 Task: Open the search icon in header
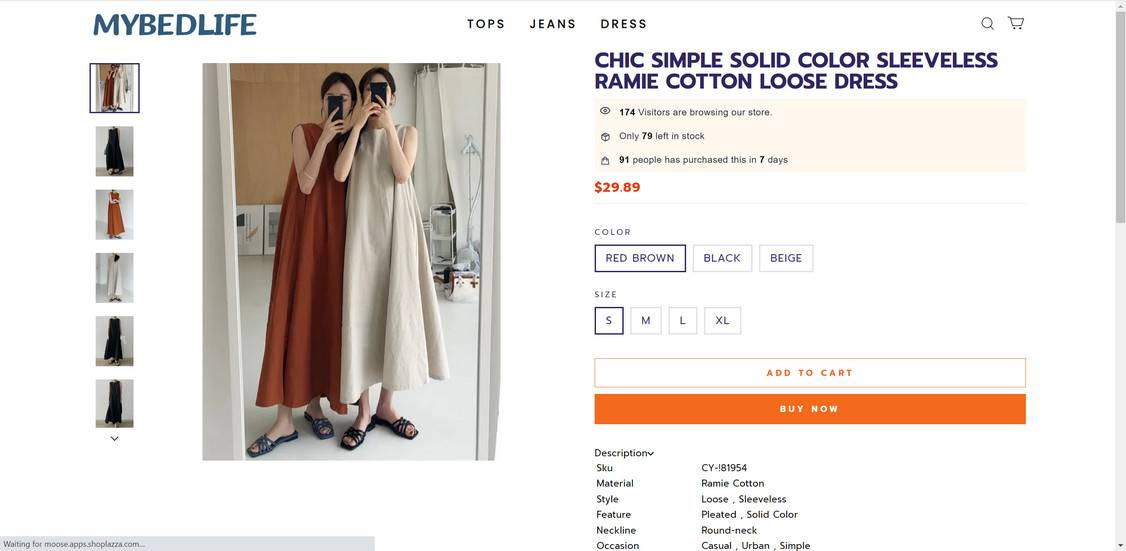pyautogui.click(x=987, y=24)
